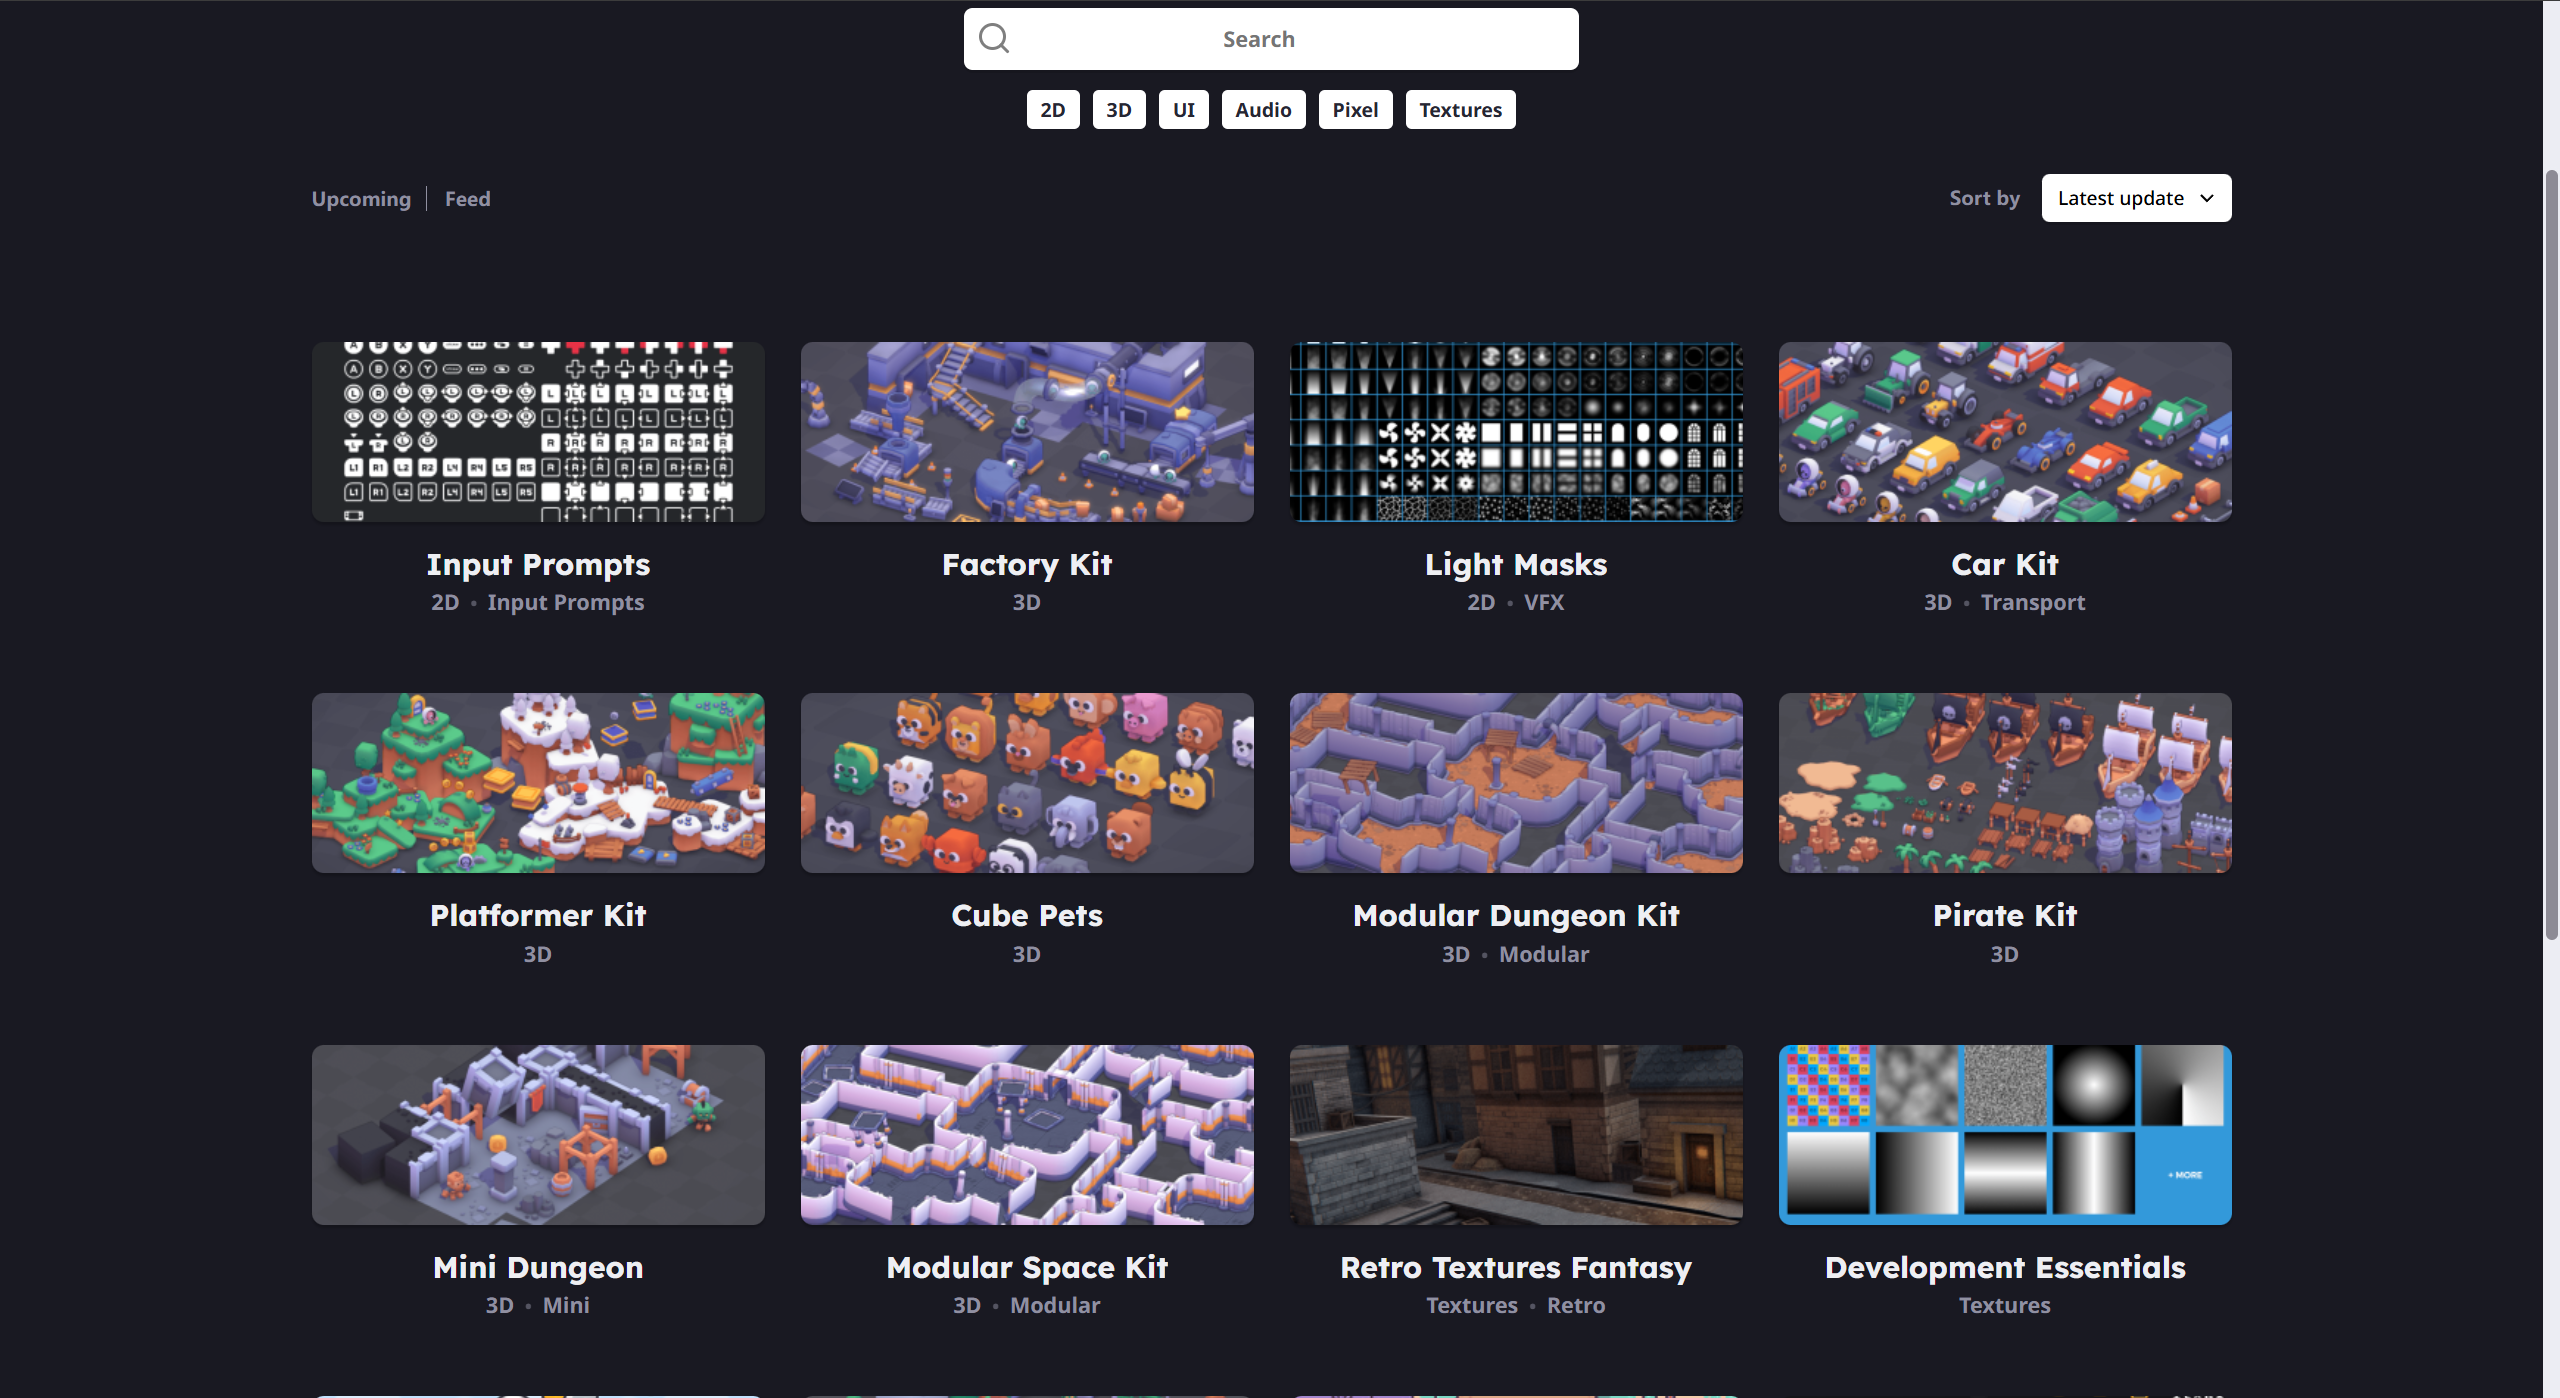Open the Input Prompts asset thumbnail

(538, 432)
